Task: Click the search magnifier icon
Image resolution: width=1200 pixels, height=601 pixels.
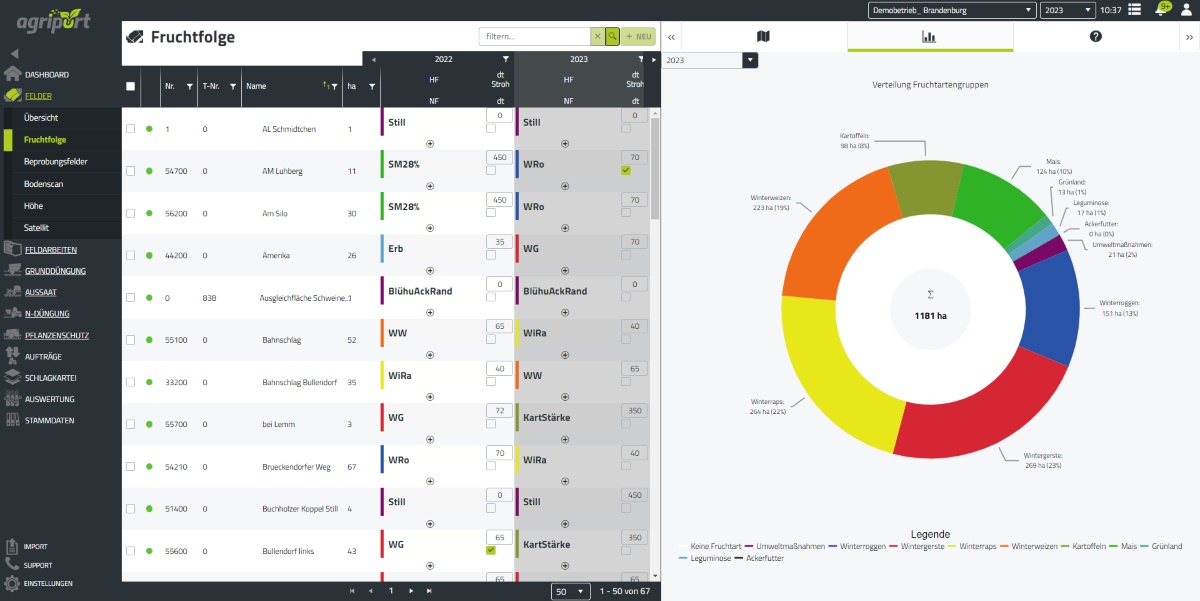Action: [612, 36]
